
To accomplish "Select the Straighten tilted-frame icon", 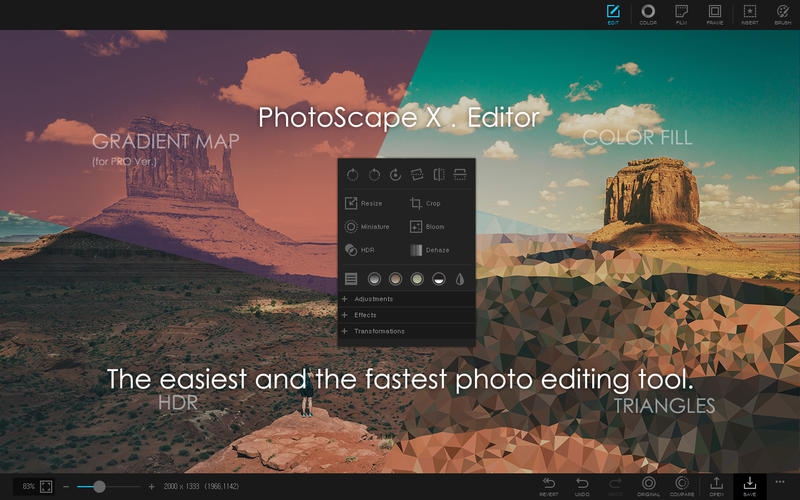I will tap(417, 175).
